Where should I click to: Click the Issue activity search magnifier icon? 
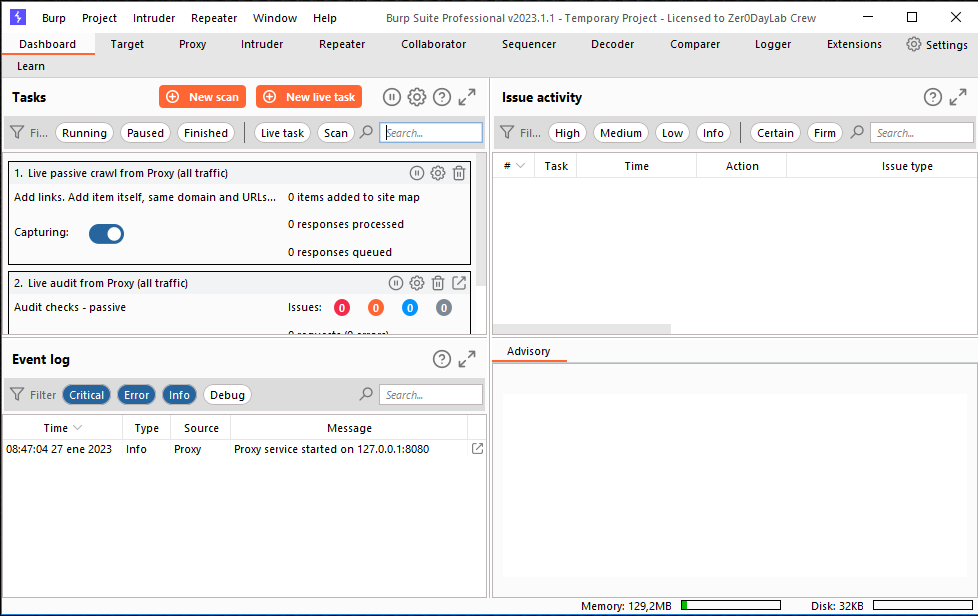(858, 132)
